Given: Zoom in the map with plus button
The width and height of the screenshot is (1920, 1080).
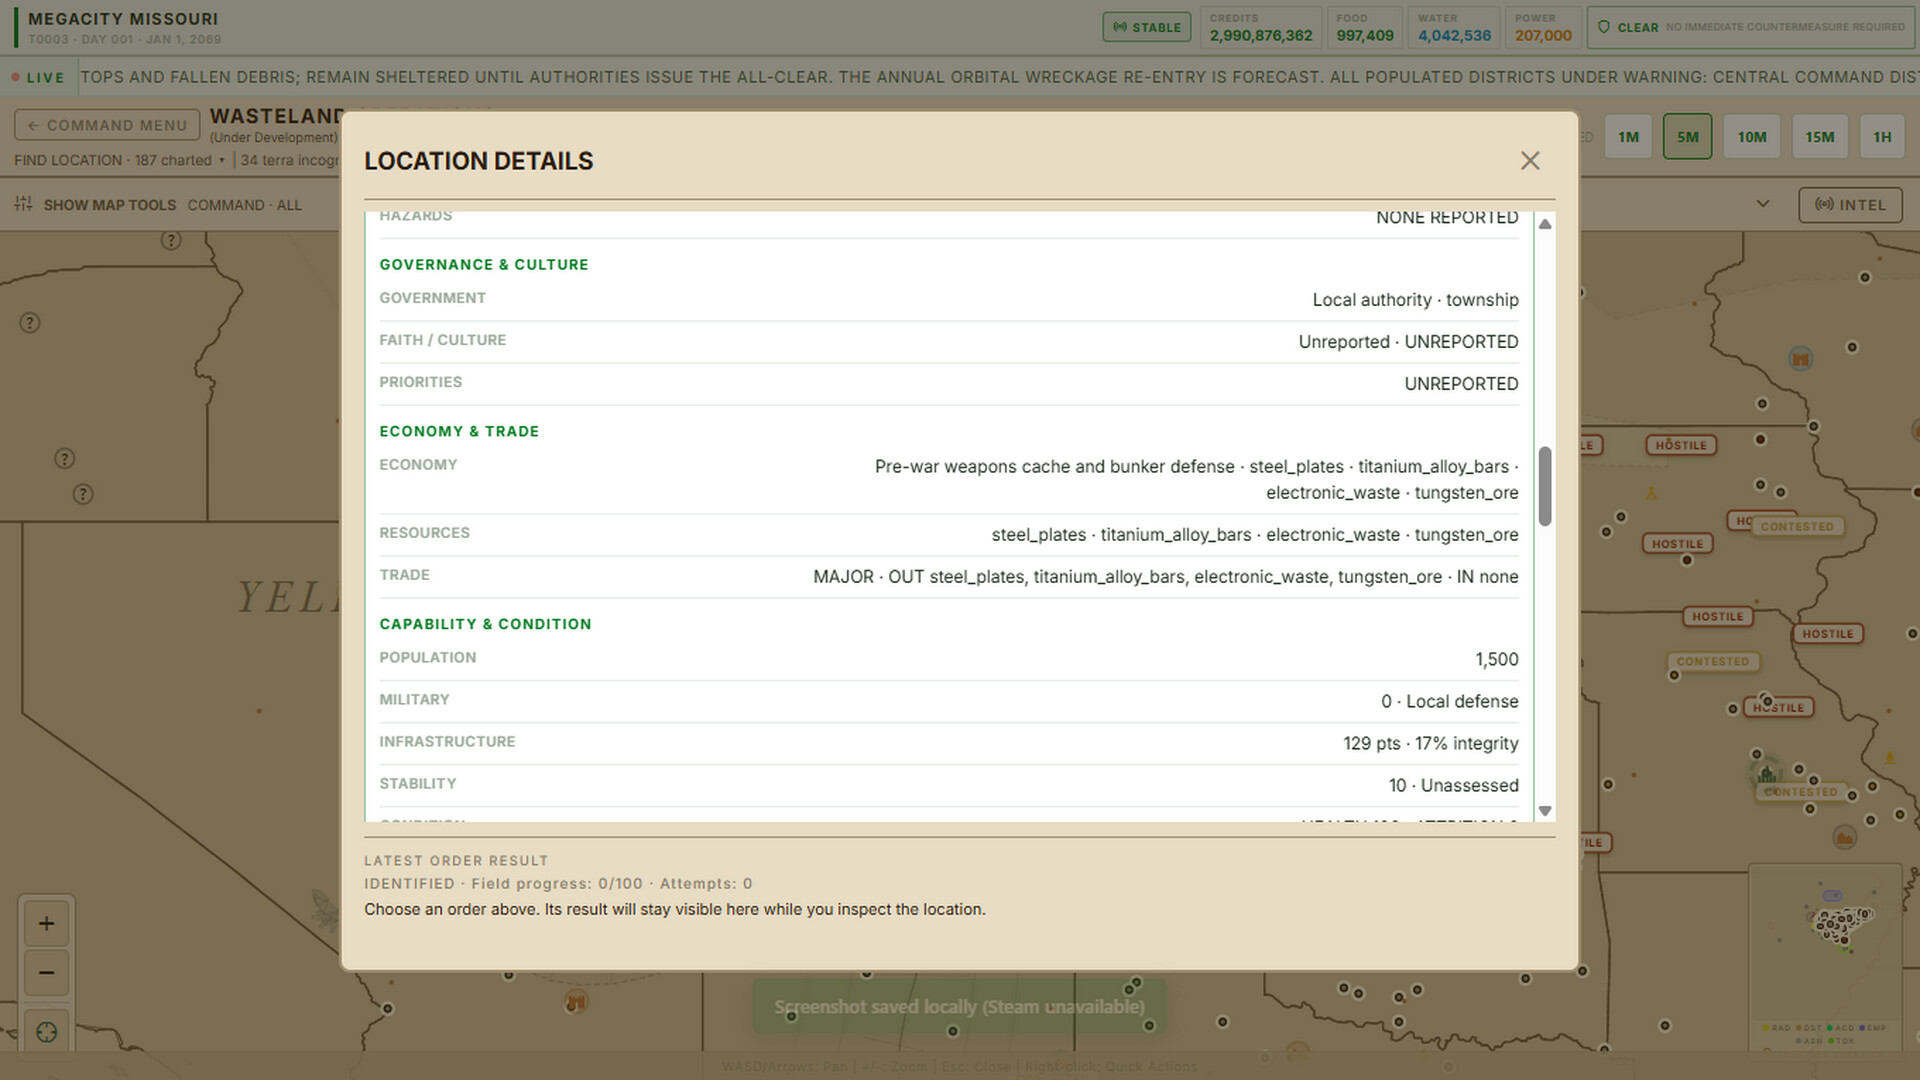Looking at the screenshot, I should (x=46, y=923).
